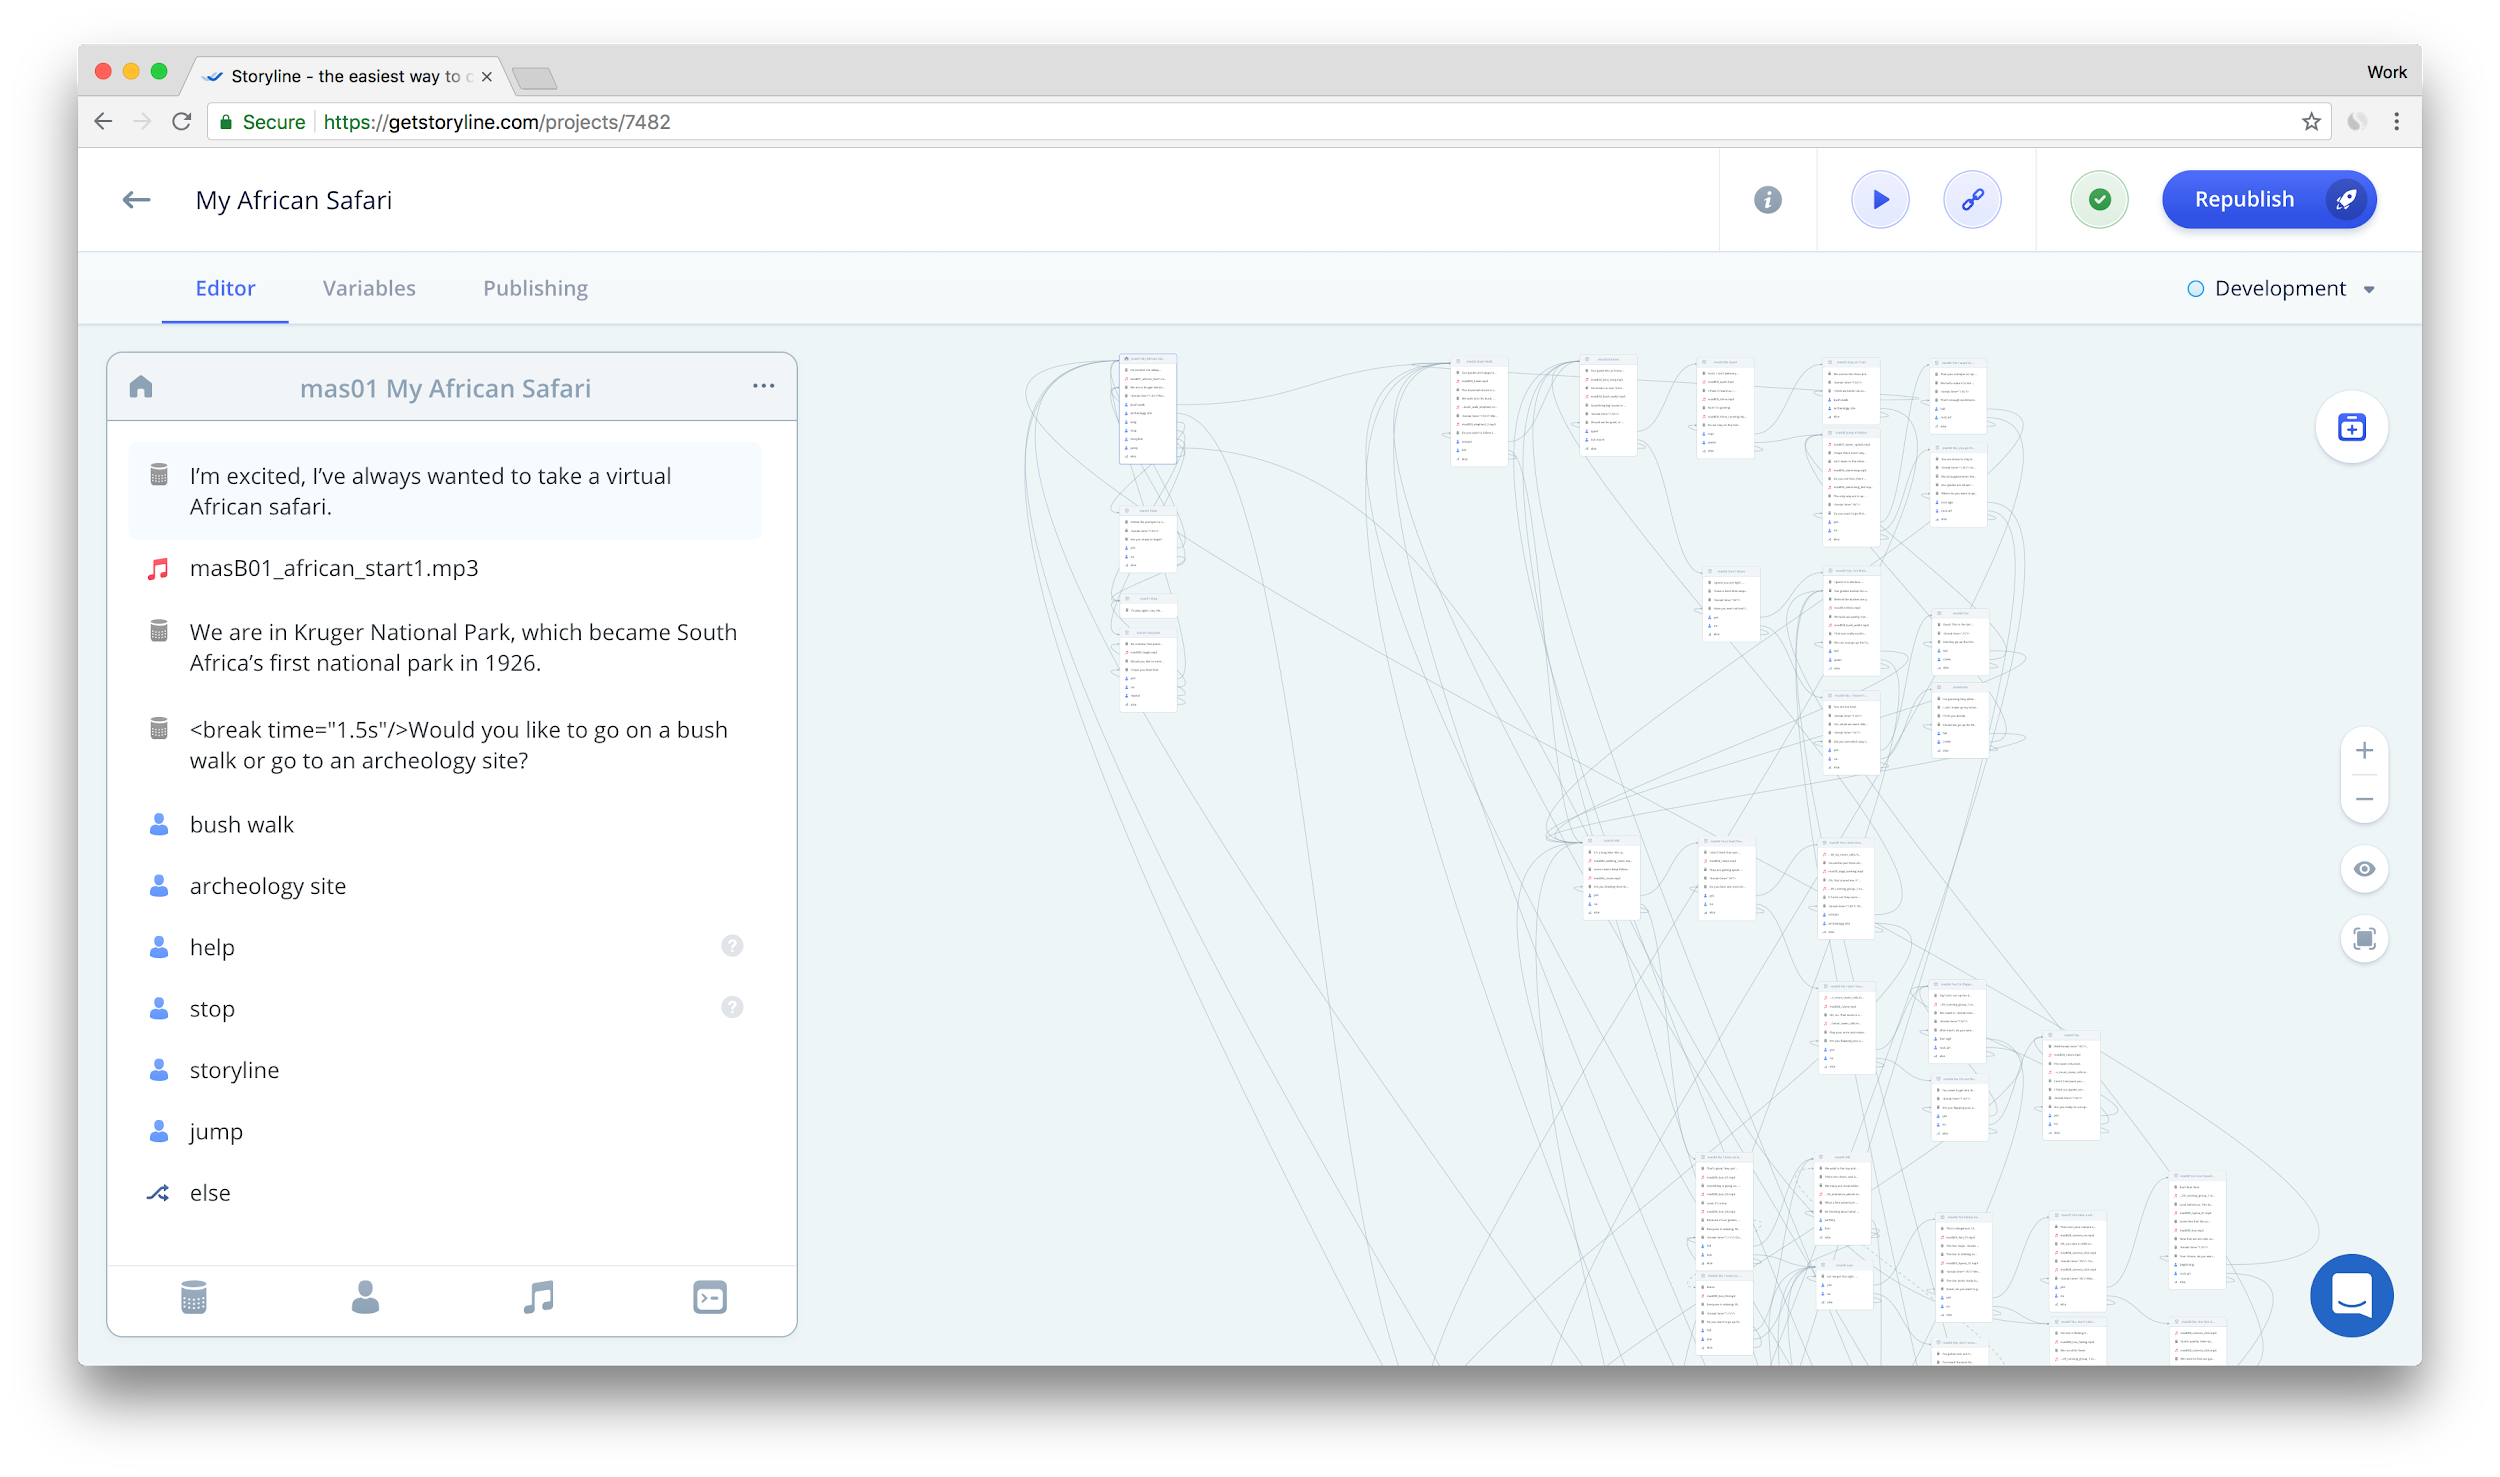Image resolution: width=2500 pixels, height=1477 pixels.
Task: Click the play preview button
Action: pyautogui.click(x=1879, y=200)
